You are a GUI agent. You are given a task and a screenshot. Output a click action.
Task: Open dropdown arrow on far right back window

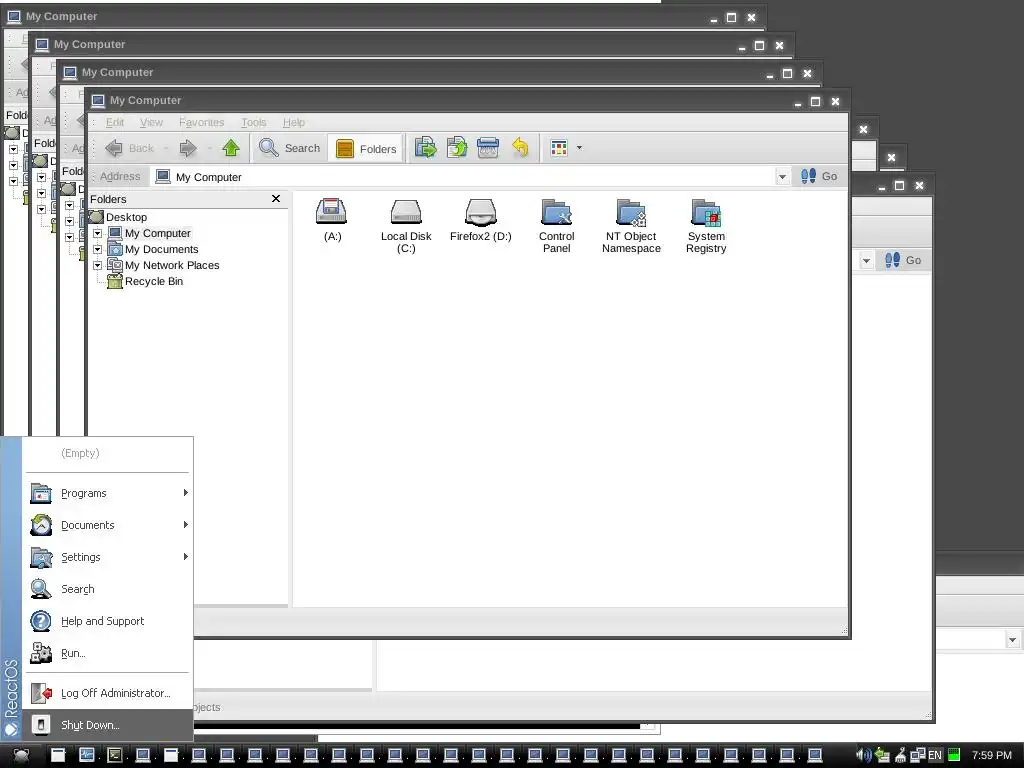click(x=1012, y=640)
